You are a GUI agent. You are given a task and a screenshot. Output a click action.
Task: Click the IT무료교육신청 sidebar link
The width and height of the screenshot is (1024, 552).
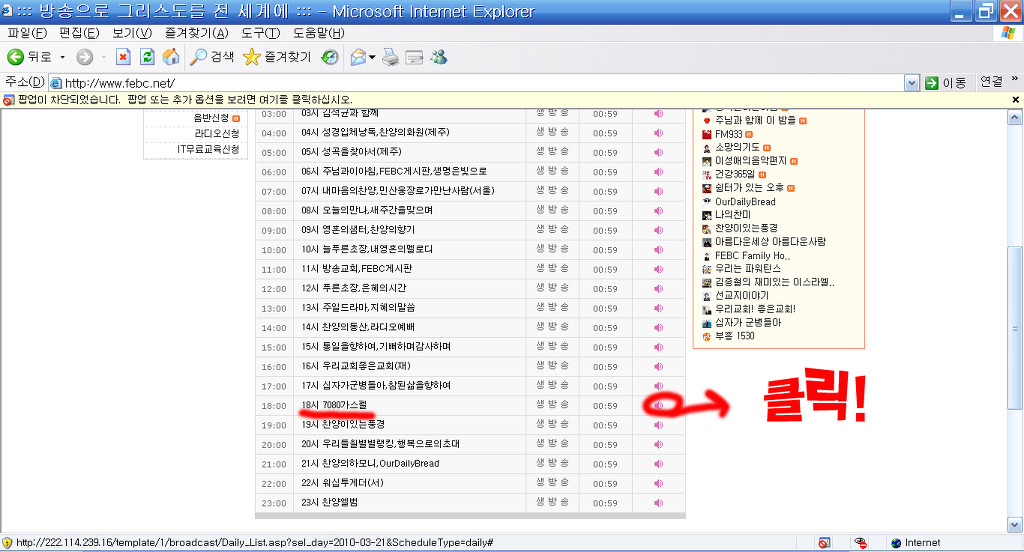coord(208,149)
